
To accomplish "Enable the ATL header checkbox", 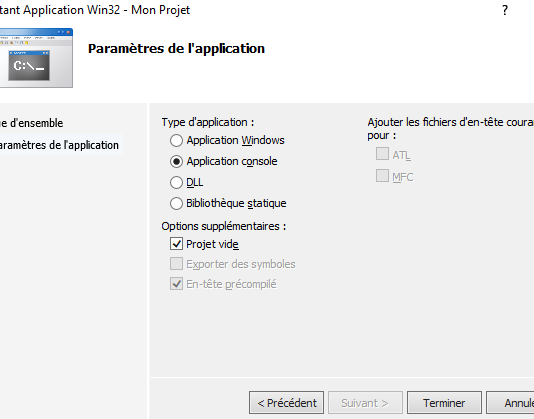I will [382, 154].
